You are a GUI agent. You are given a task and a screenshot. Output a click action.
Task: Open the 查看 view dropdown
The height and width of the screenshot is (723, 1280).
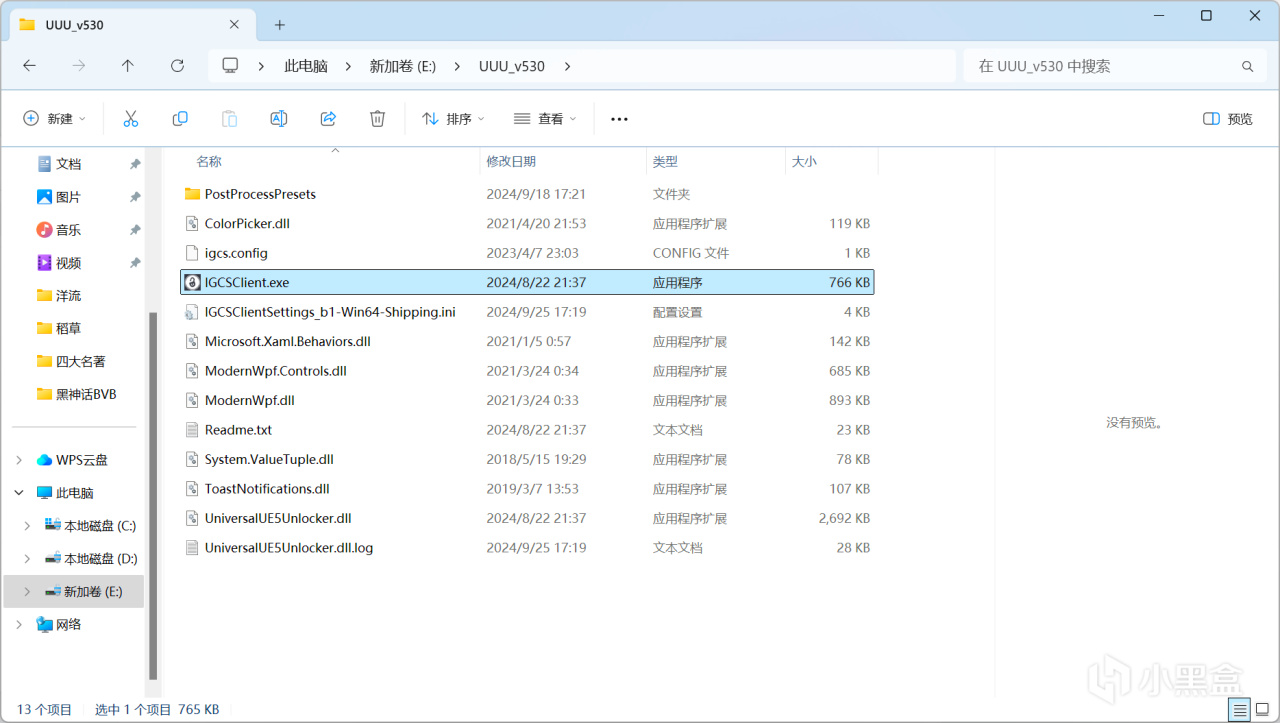point(545,119)
